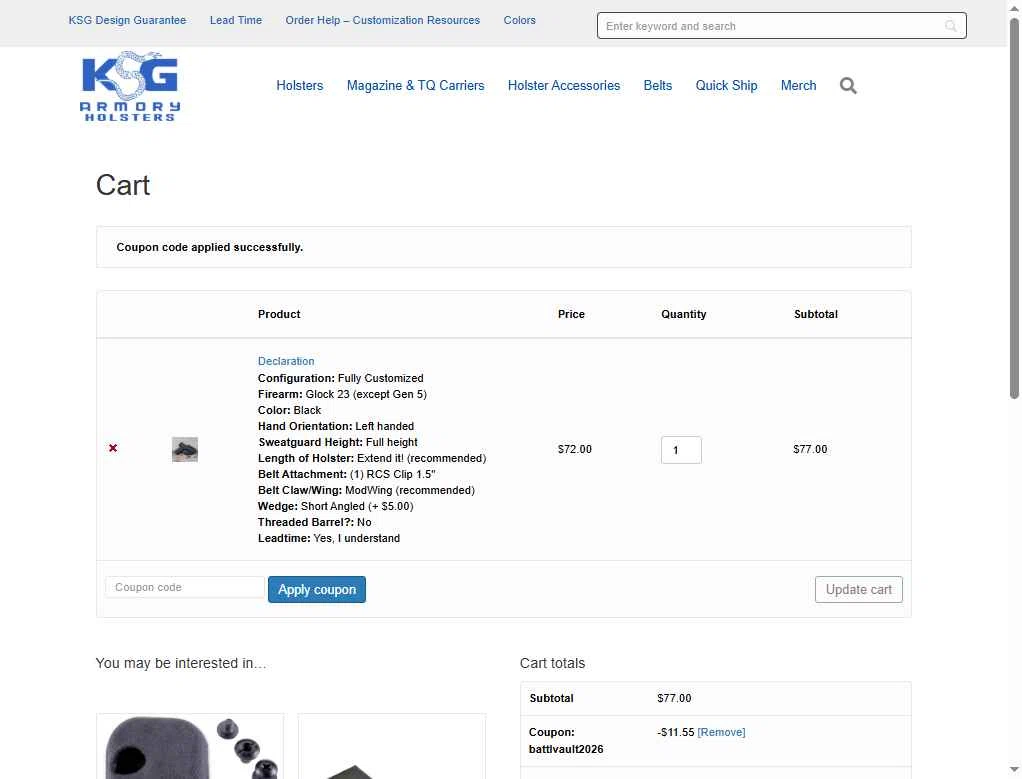Click the 'Belt Attachment: (1) RCS Clip 1.5"' line
This screenshot has height=779, width=1022.
click(x=347, y=474)
